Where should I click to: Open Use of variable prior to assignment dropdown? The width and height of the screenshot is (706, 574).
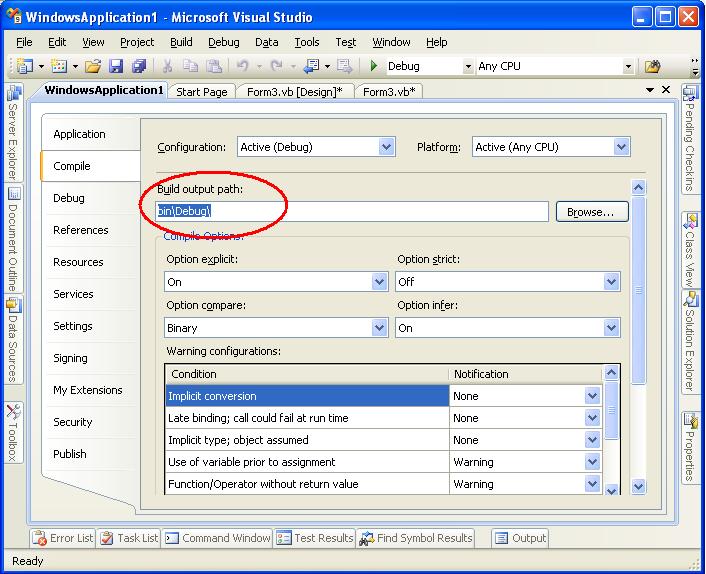click(592, 462)
